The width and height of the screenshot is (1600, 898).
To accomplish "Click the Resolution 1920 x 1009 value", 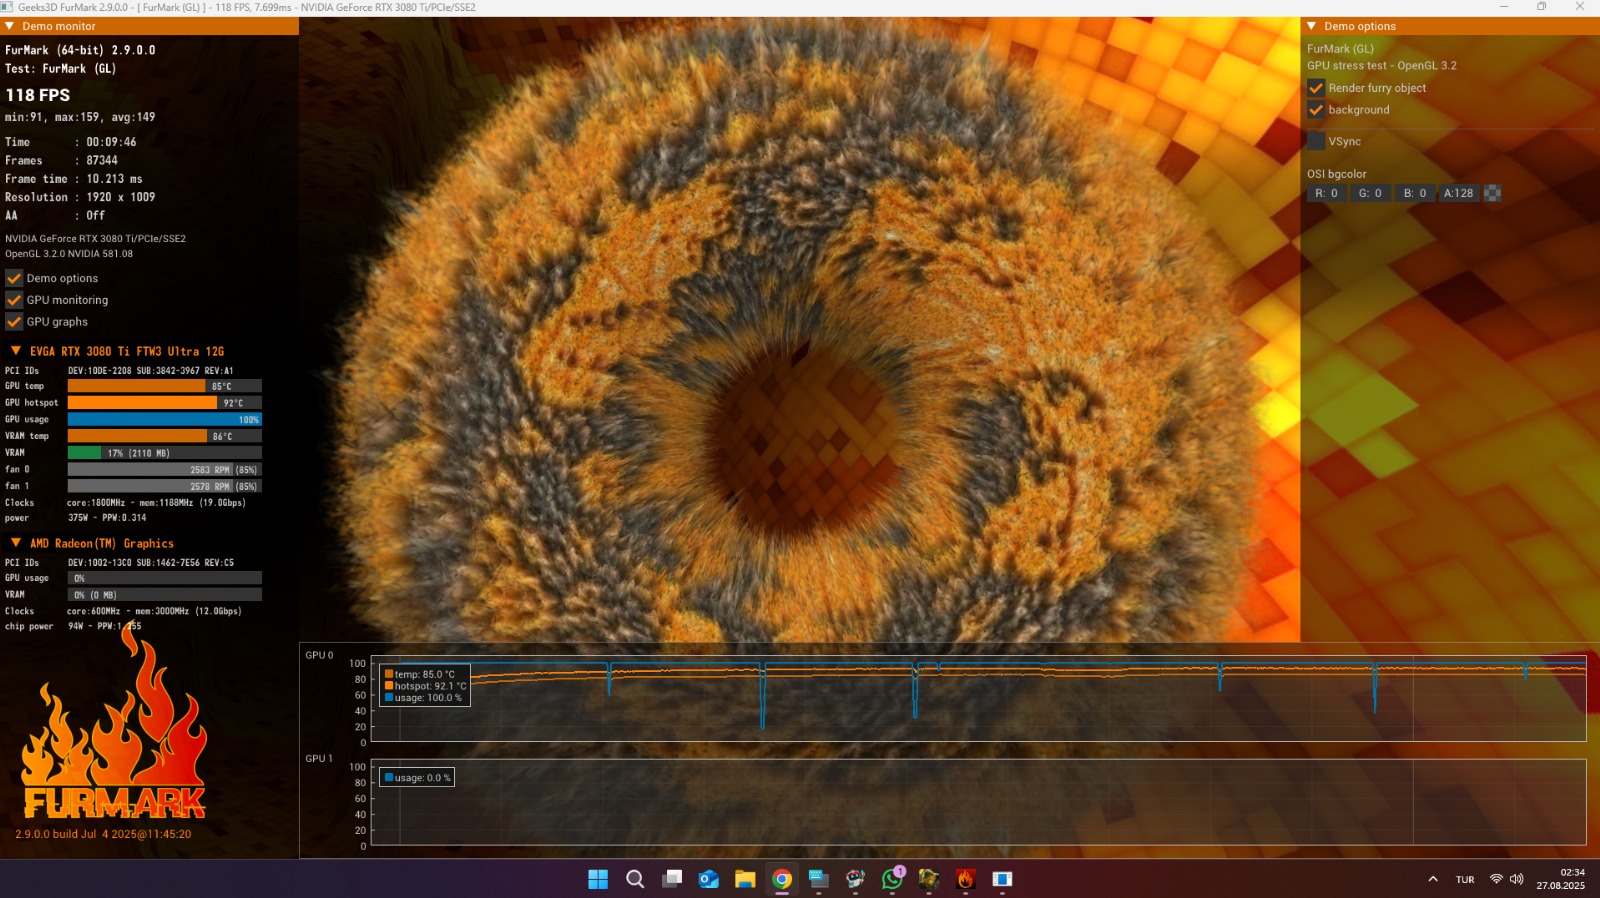I will point(120,197).
